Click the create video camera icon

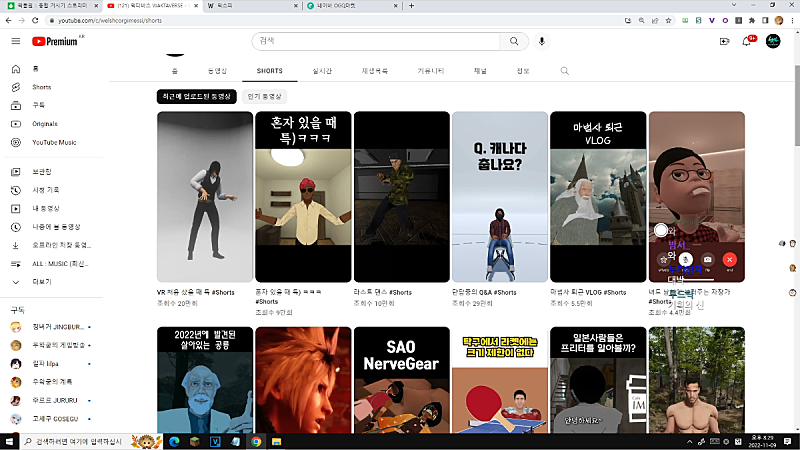coord(724,41)
